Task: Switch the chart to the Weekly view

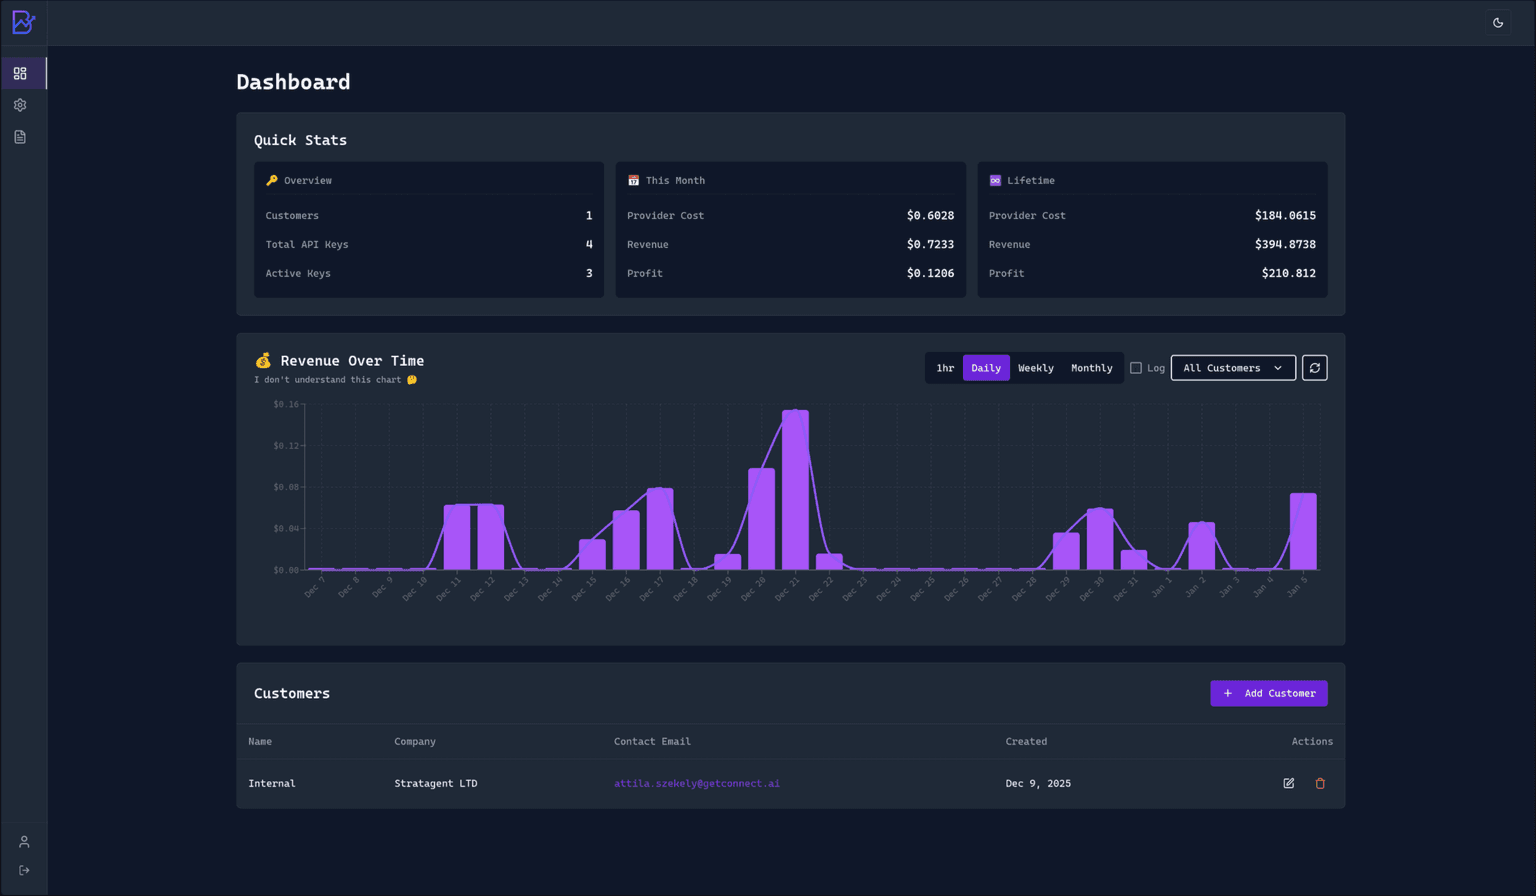Action: [x=1036, y=368]
